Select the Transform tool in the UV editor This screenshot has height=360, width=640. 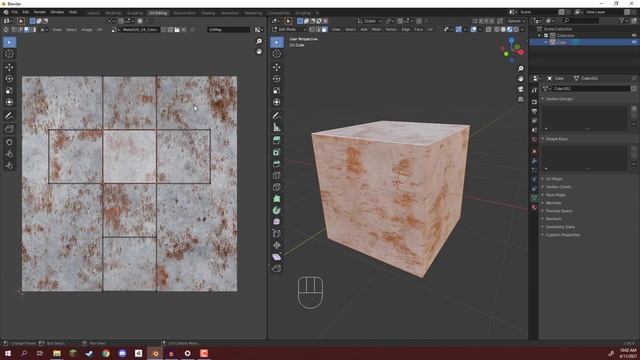(9, 102)
